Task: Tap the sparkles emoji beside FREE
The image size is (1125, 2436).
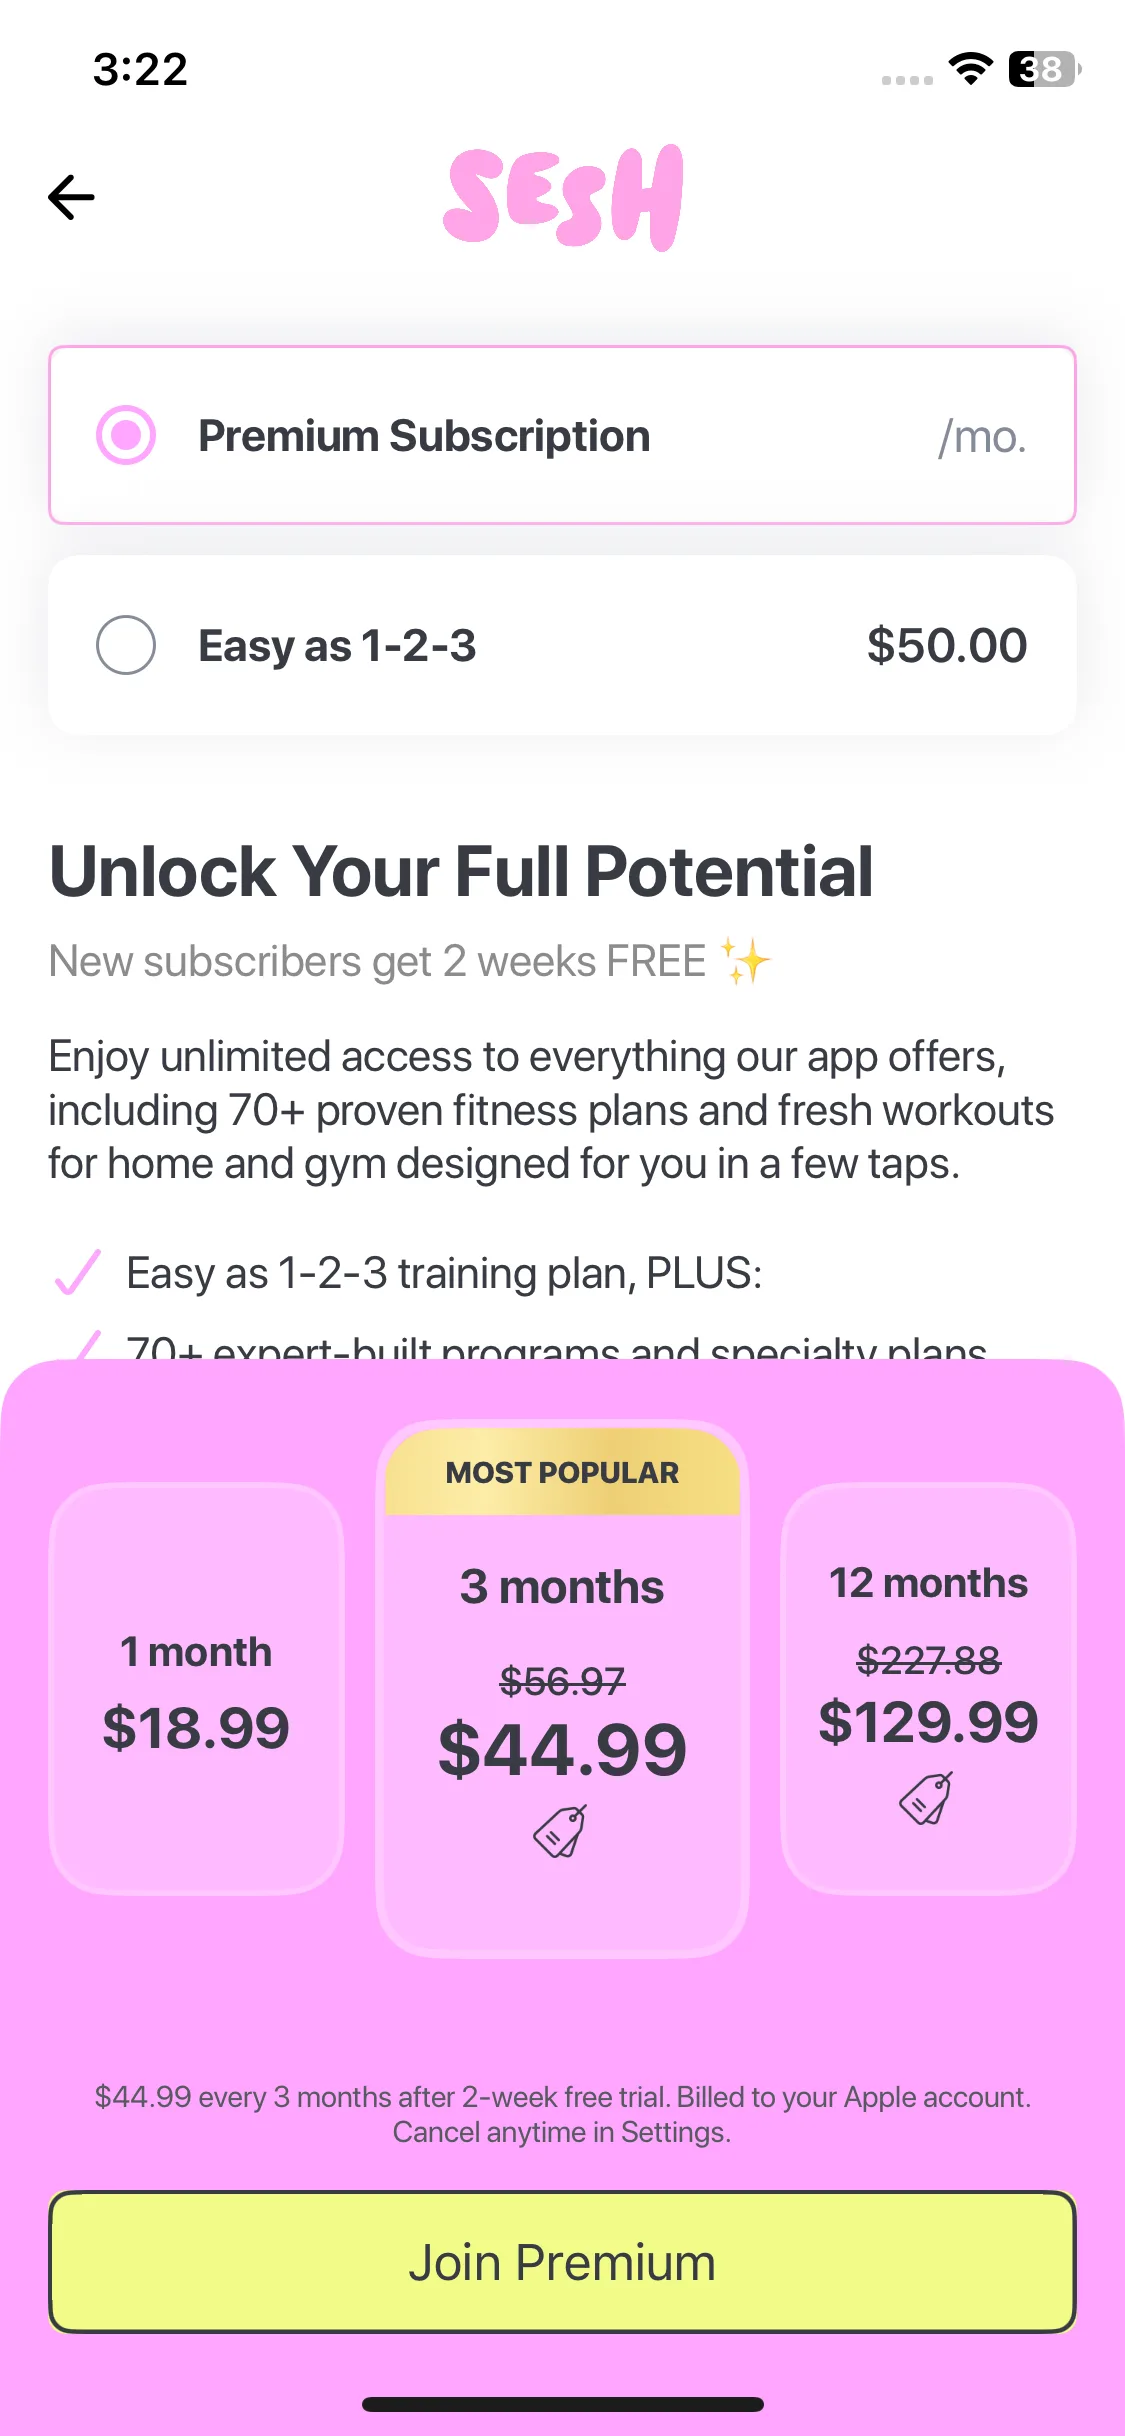Action: click(745, 962)
